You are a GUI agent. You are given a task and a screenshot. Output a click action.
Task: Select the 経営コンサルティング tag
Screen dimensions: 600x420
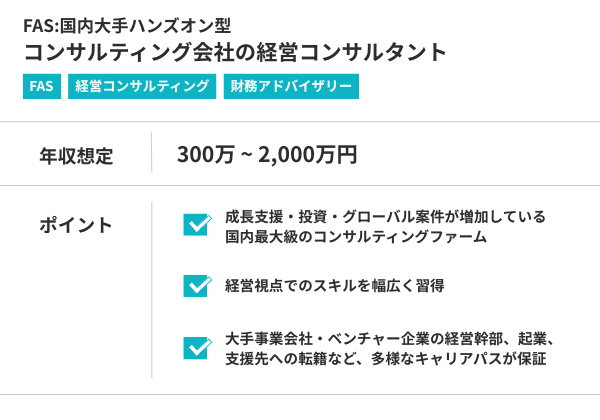(x=142, y=87)
